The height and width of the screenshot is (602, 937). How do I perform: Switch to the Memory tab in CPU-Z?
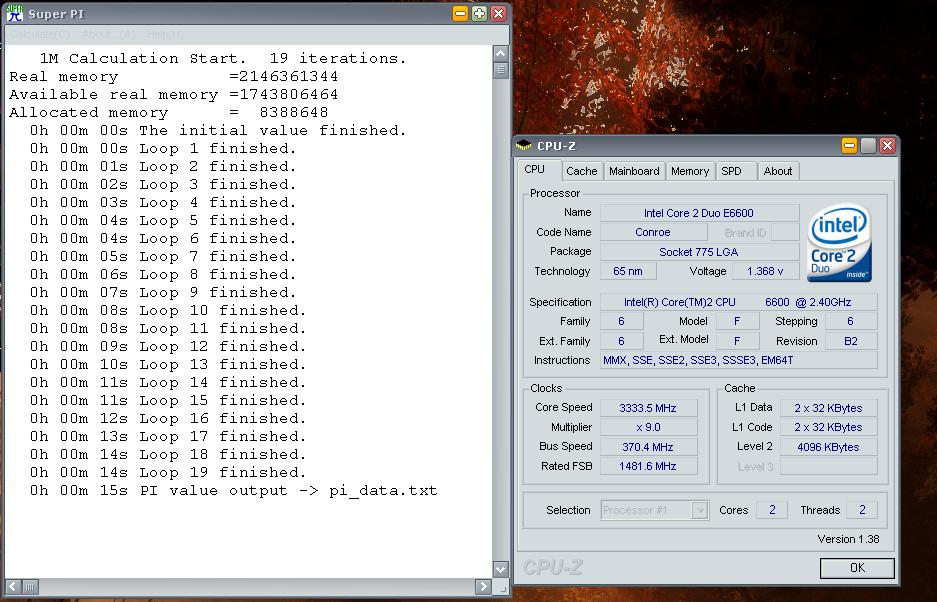click(x=690, y=171)
